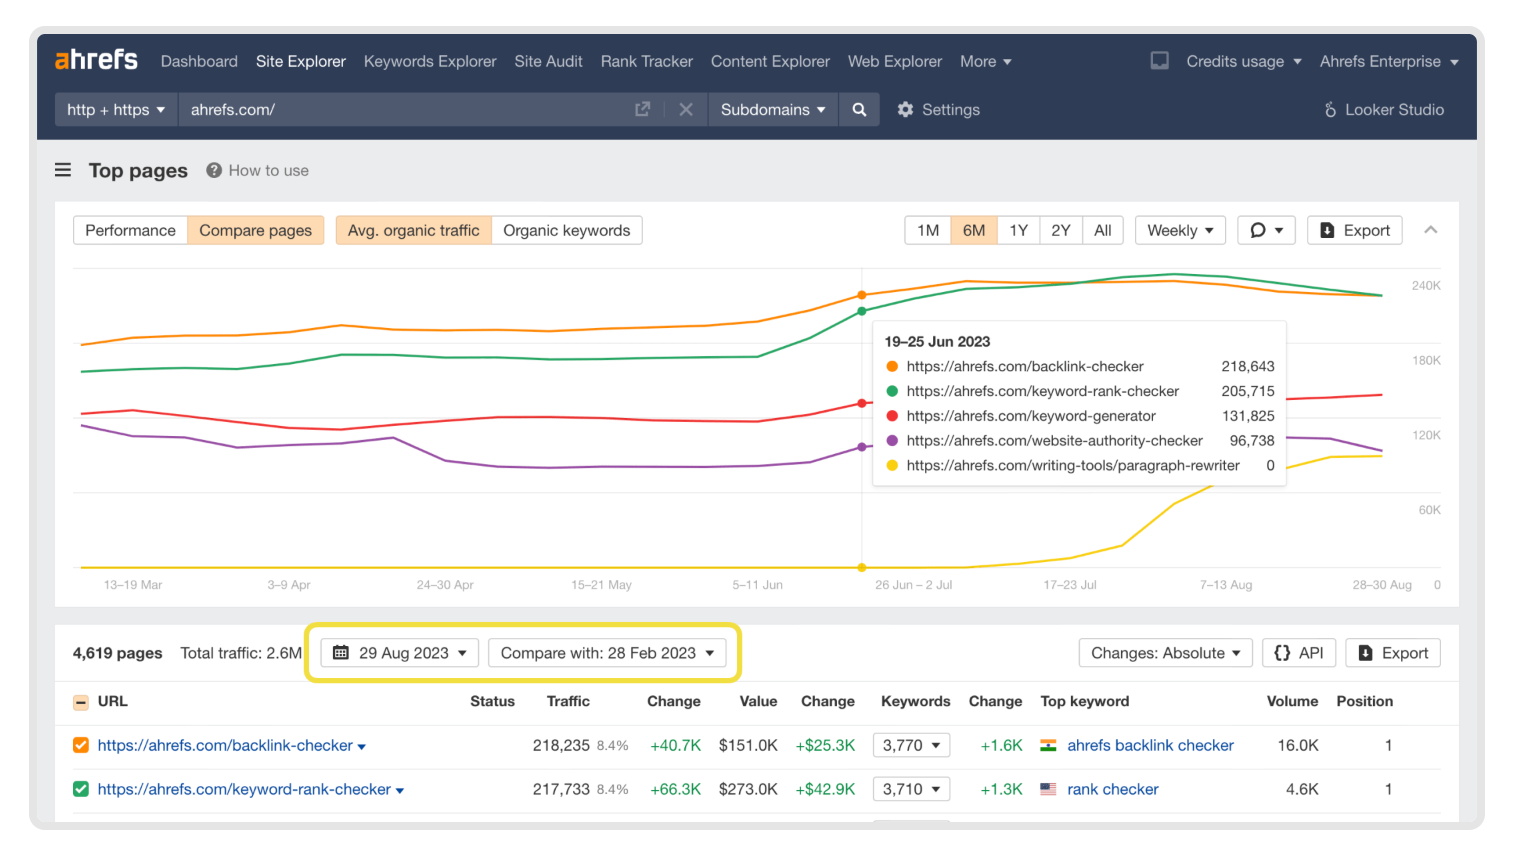Expand the More menu
The width and height of the screenshot is (1526, 852).
coord(986,61)
